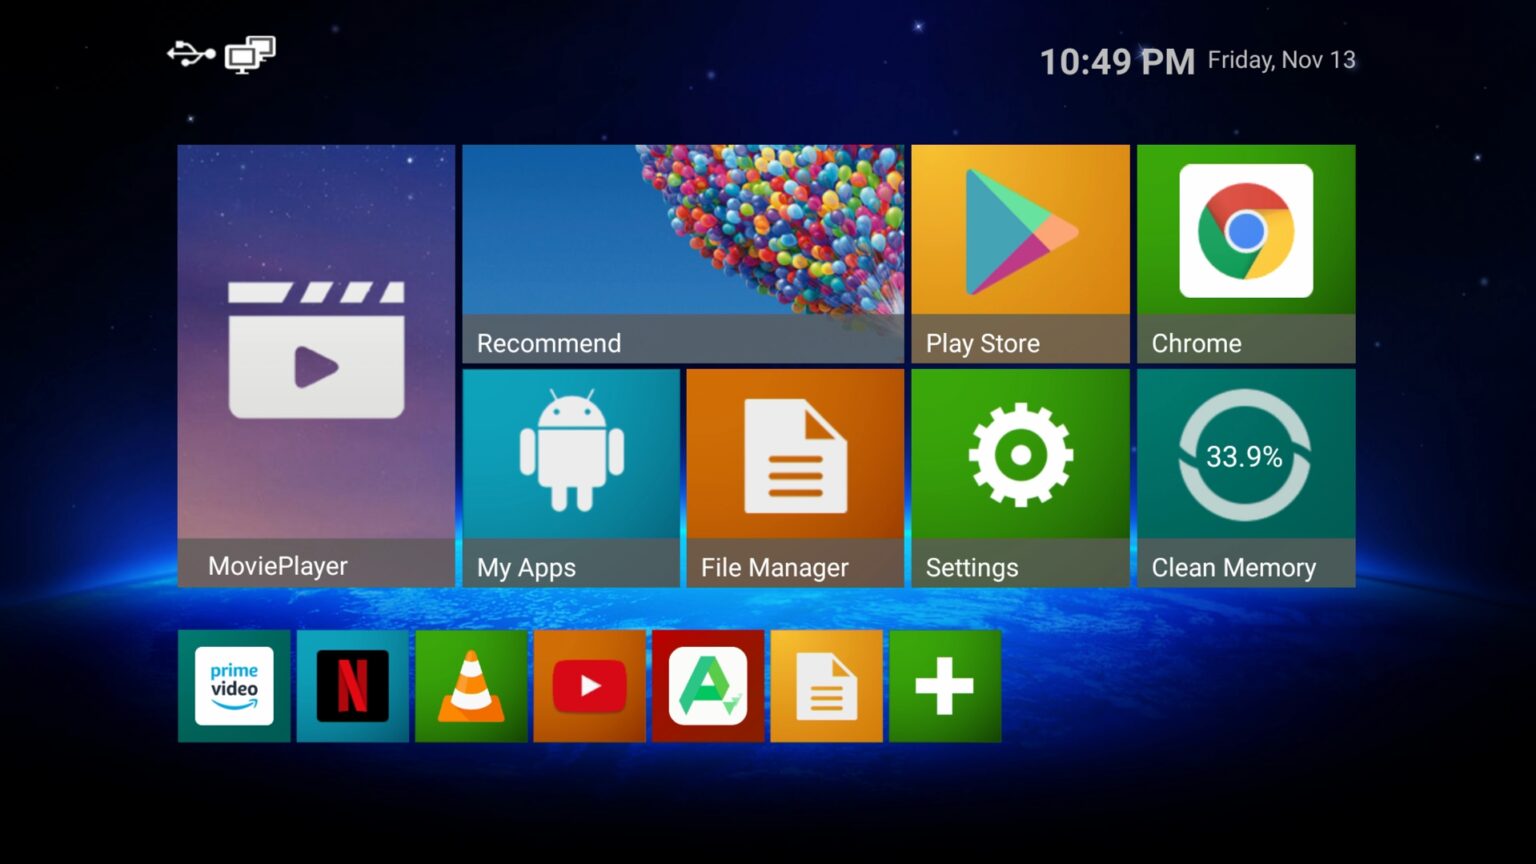Click the 33.9% memory usage indicator
1536x864 pixels.
pyautogui.click(x=1243, y=458)
